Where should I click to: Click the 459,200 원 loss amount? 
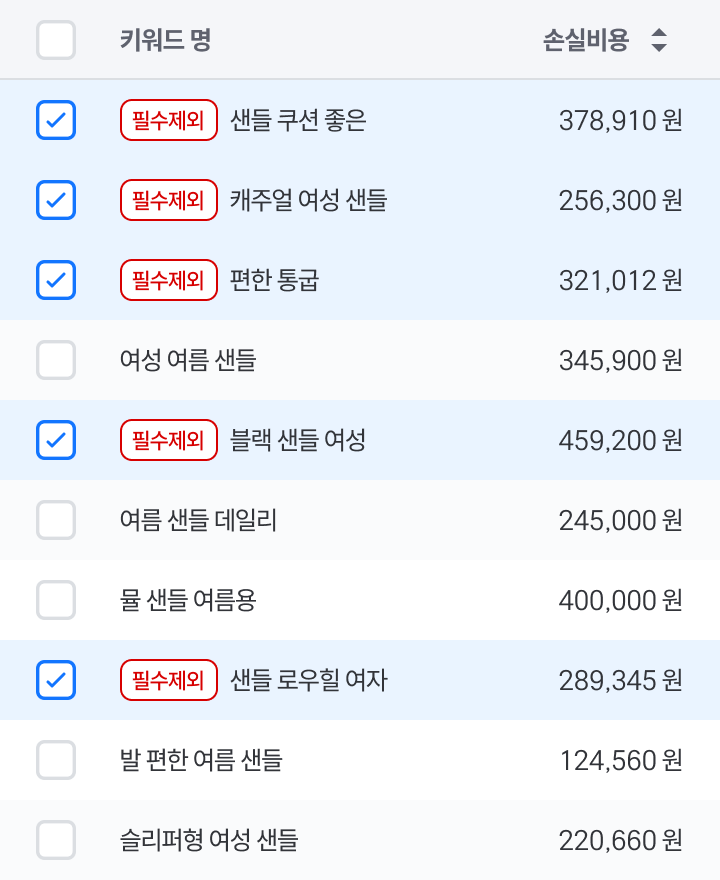point(620,441)
